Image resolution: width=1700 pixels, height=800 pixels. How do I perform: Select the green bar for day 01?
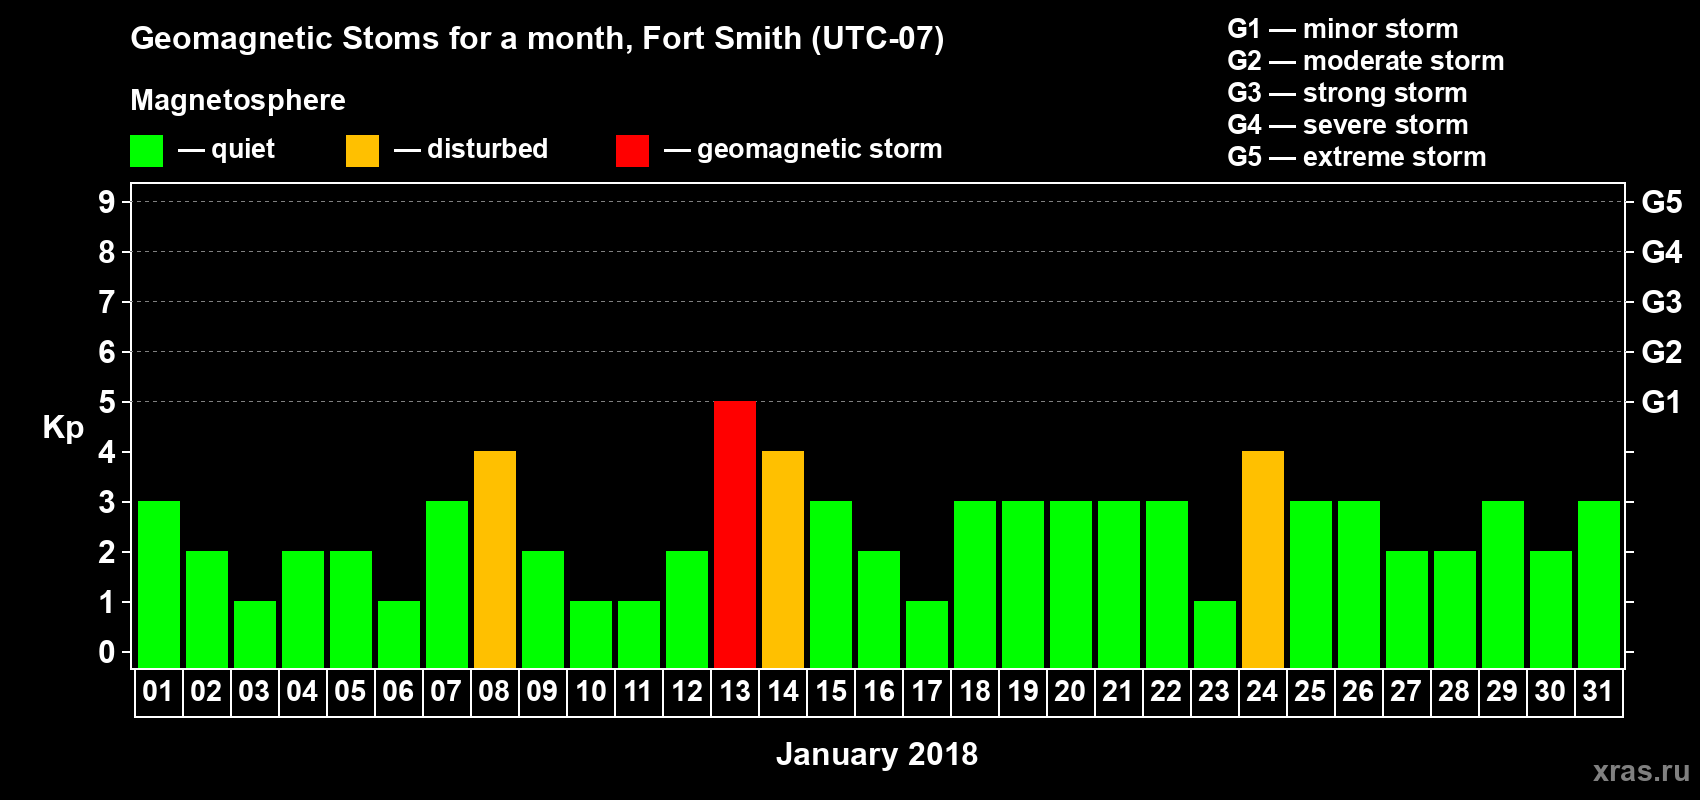click(x=159, y=584)
